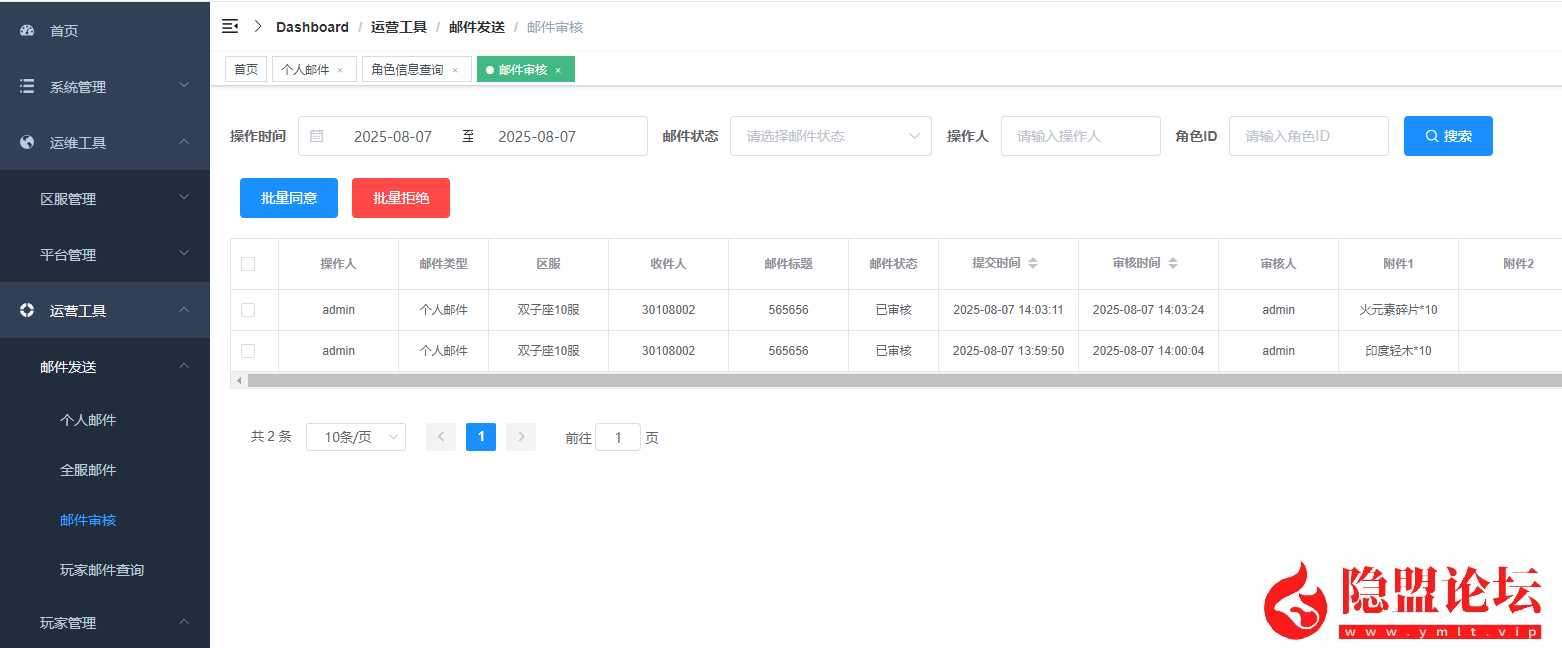Viewport: 1562px width, 648px height.
Task: Close the 个人邮件 tab with its x
Action: point(340,70)
